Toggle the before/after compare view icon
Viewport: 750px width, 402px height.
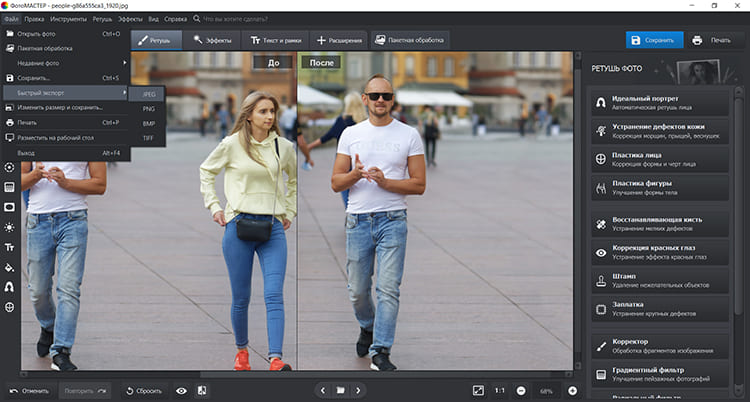pyautogui.click(x=202, y=390)
